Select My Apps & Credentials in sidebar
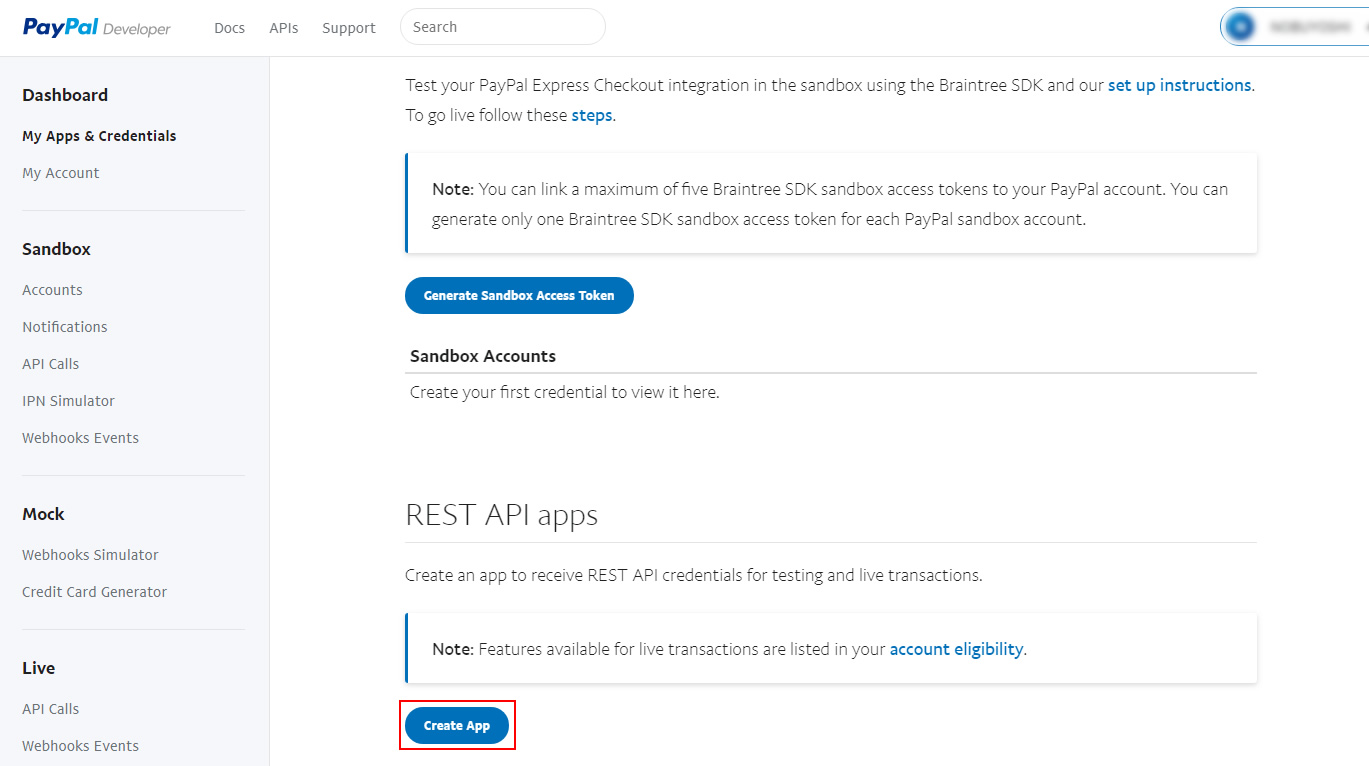The width and height of the screenshot is (1369, 766). click(99, 136)
